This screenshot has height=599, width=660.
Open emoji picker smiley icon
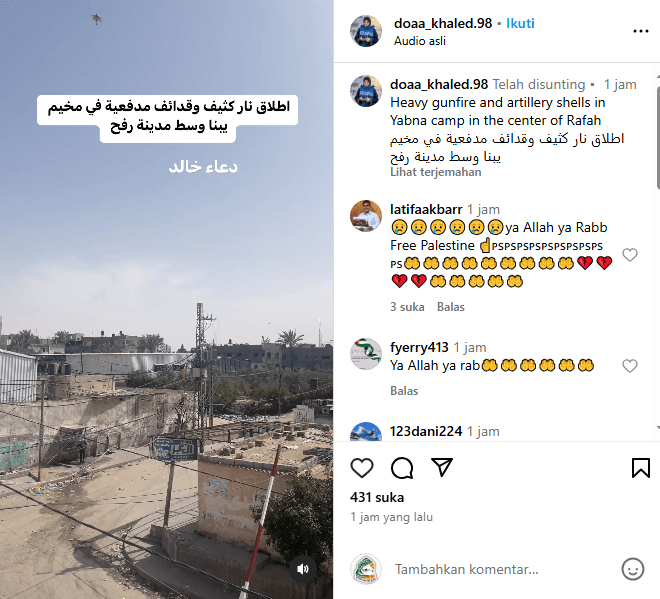[633, 569]
